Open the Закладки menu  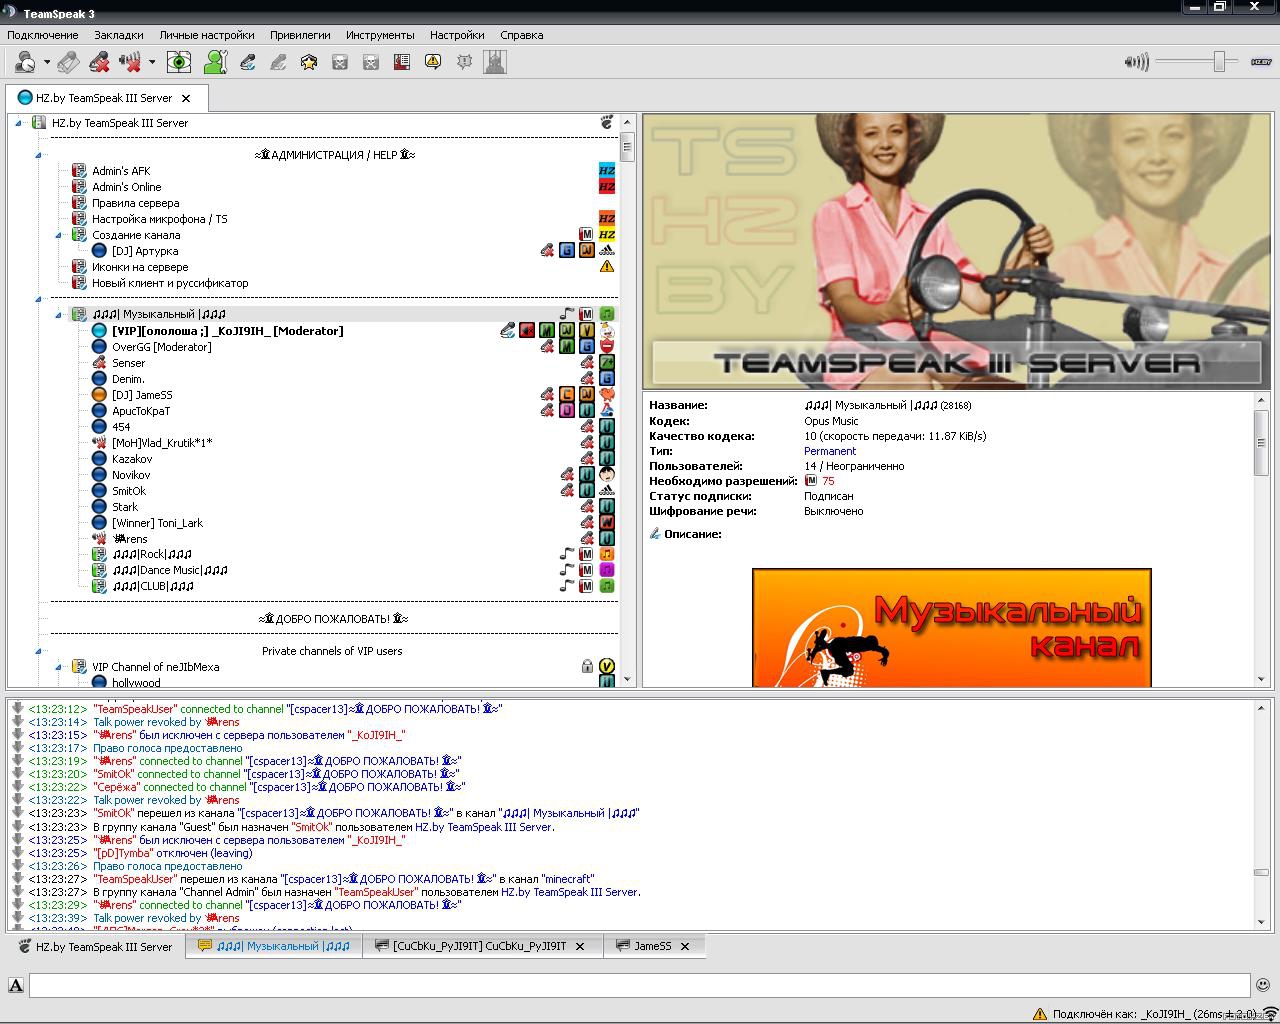(x=119, y=35)
